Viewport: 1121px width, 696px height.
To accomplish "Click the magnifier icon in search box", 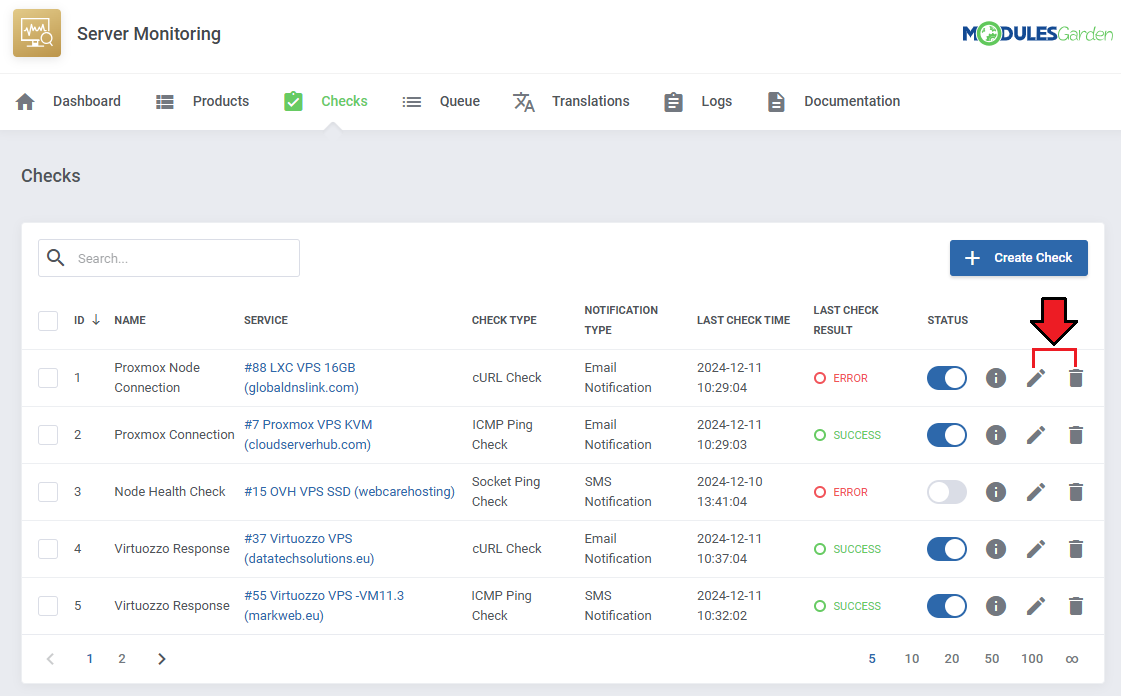I will click(x=56, y=257).
